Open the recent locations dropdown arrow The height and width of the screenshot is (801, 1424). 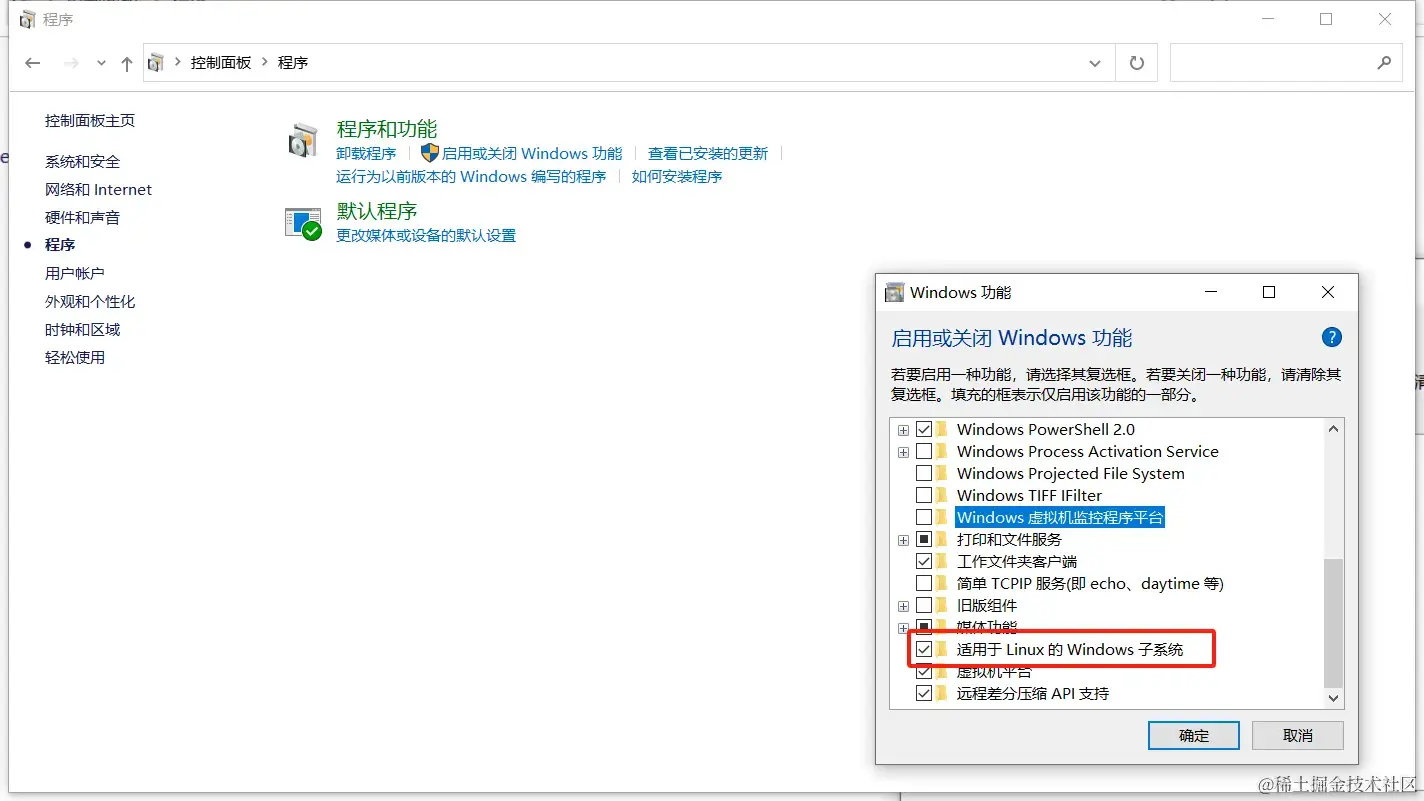pos(101,63)
